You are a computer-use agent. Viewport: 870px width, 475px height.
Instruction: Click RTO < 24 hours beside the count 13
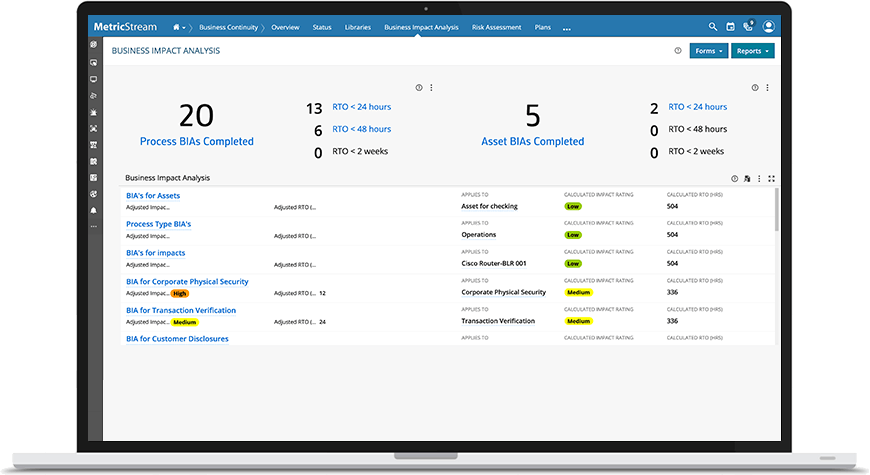[x=362, y=107]
